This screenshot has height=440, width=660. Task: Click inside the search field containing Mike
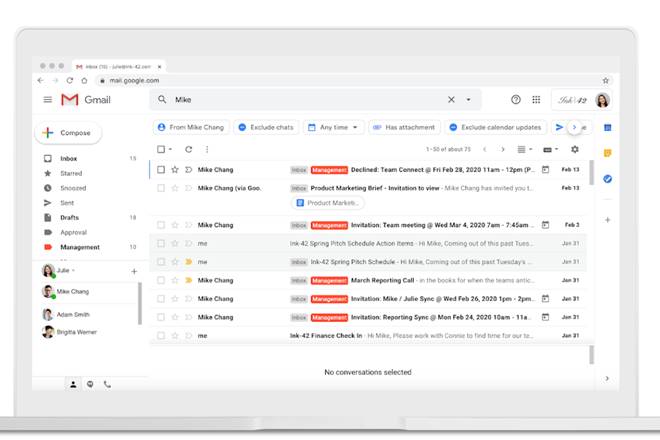click(300, 100)
